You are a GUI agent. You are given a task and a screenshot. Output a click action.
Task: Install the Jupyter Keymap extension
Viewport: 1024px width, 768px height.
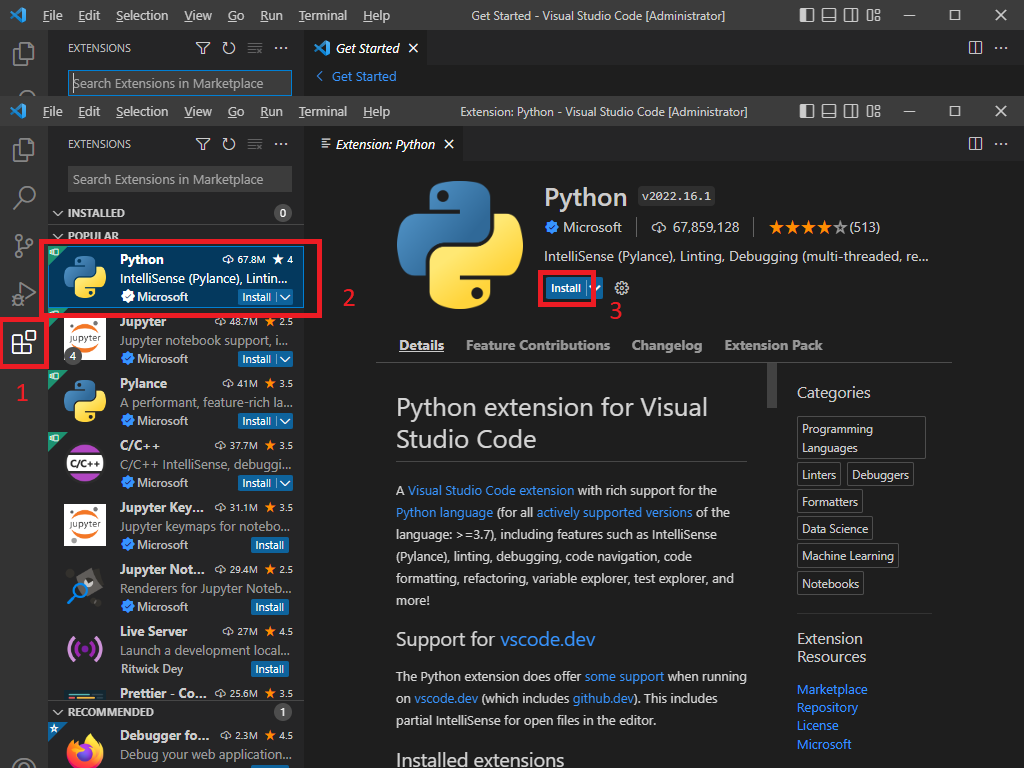[270, 545]
